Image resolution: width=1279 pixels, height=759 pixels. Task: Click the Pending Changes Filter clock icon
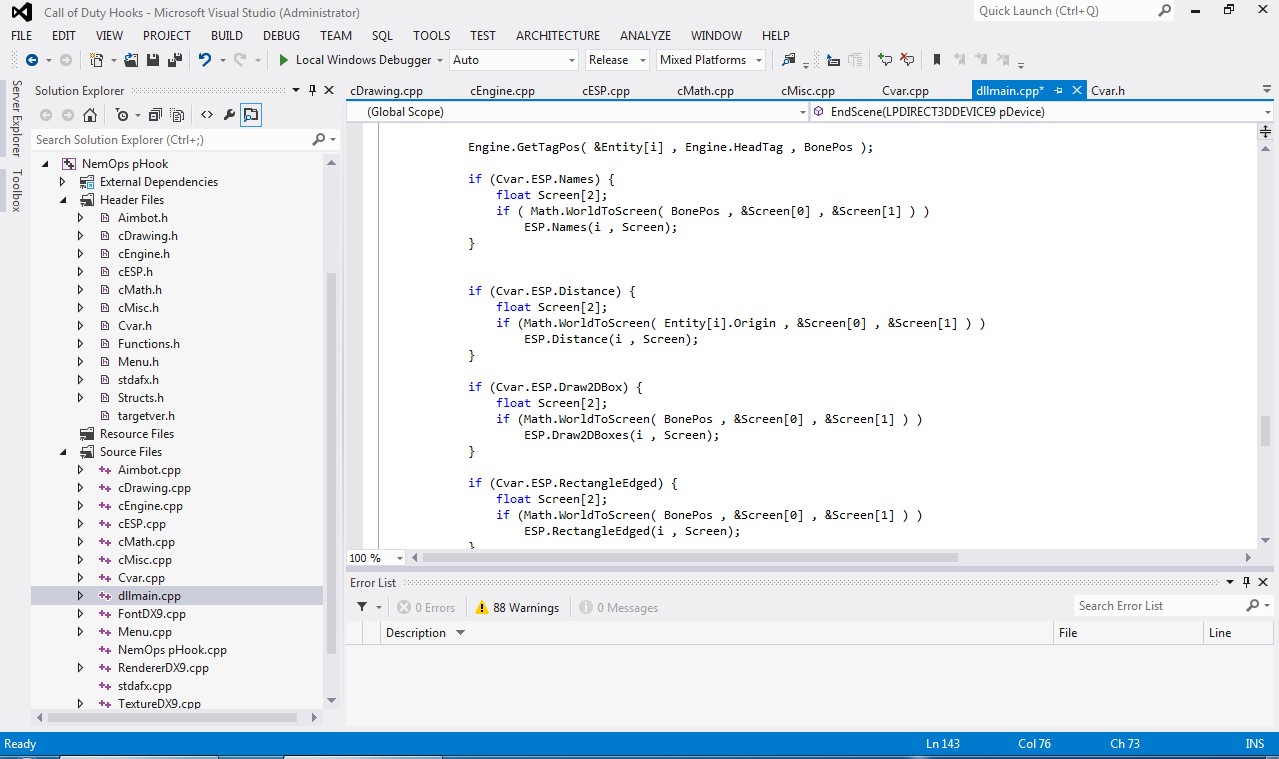tap(121, 115)
